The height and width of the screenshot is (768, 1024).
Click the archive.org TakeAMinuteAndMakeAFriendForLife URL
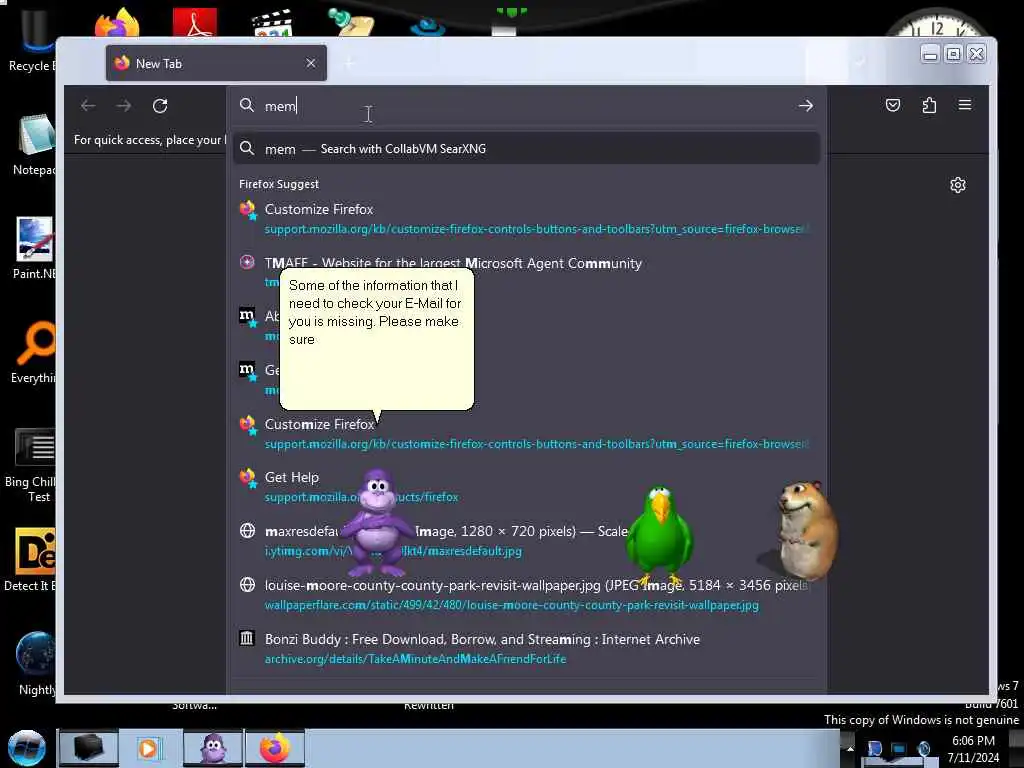click(x=415, y=659)
